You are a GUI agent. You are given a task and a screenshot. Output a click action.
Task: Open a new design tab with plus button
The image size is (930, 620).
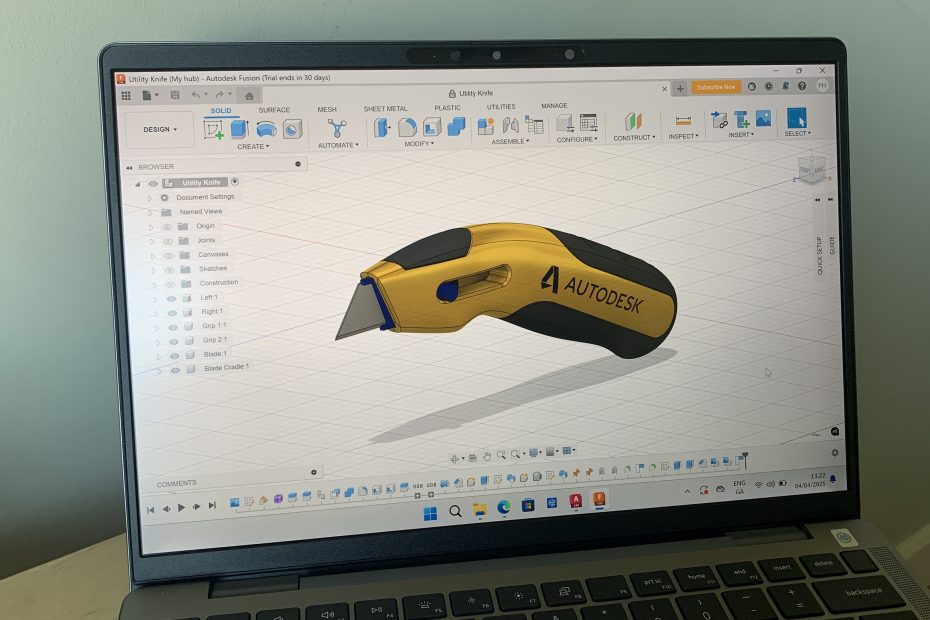pyautogui.click(x=680, y=88)
